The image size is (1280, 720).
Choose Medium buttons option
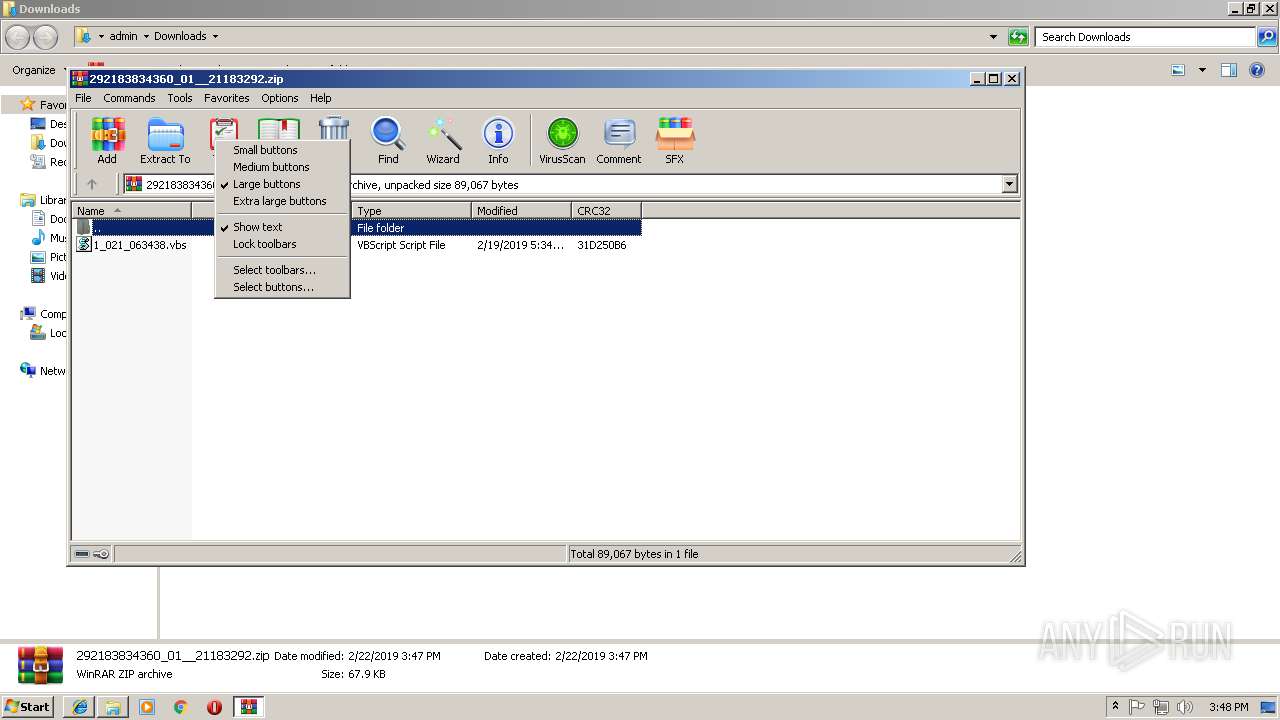283,167
